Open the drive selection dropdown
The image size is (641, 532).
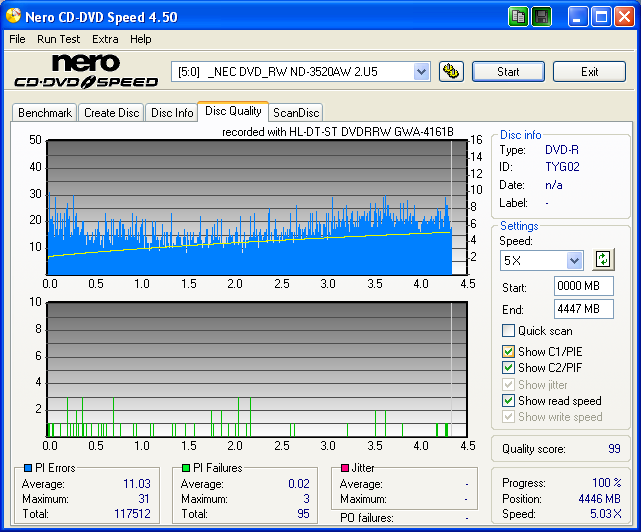tap(421, 72)
